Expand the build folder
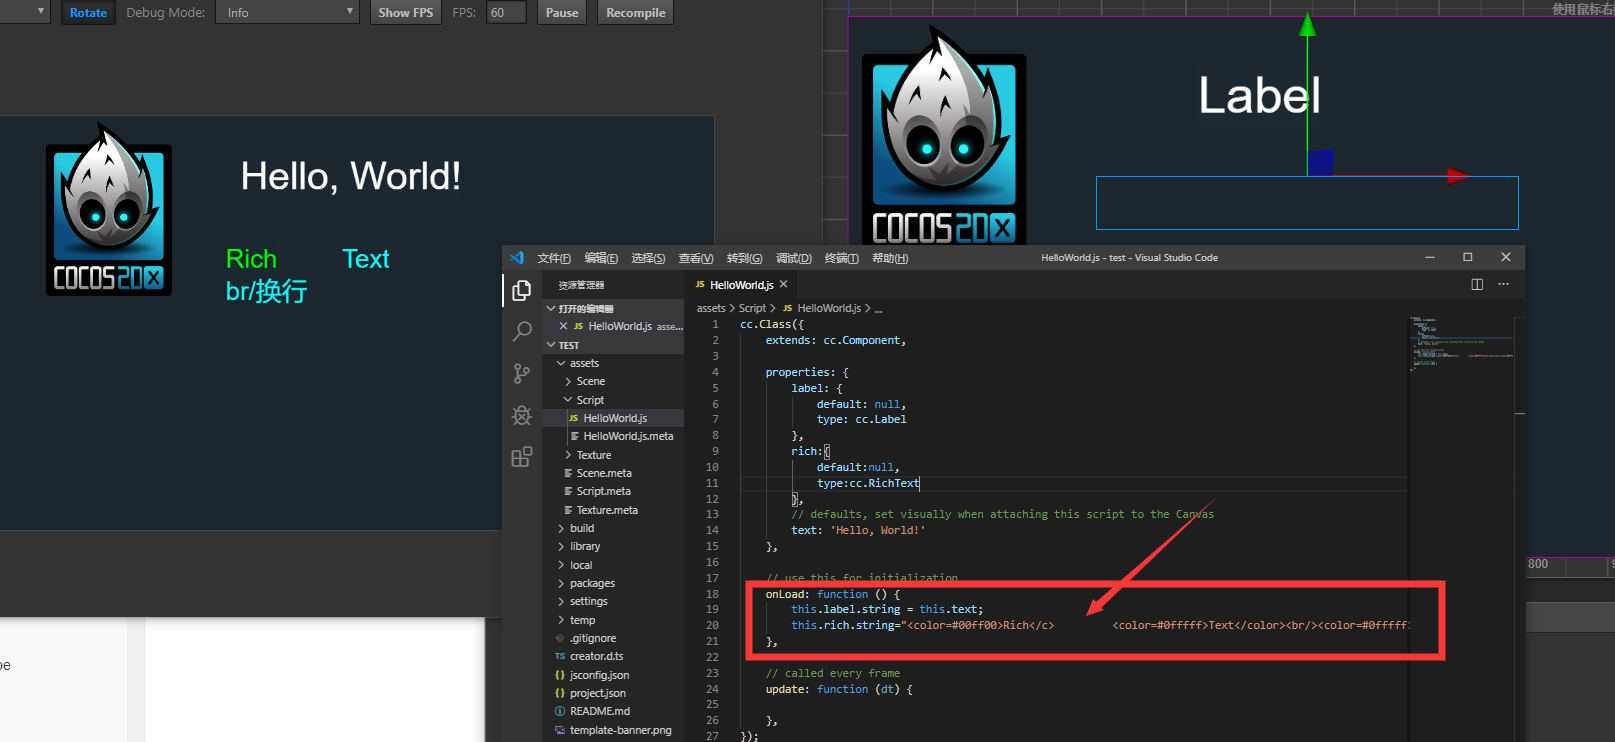This screenshot has width=1615, height=742. pos(561,528)
